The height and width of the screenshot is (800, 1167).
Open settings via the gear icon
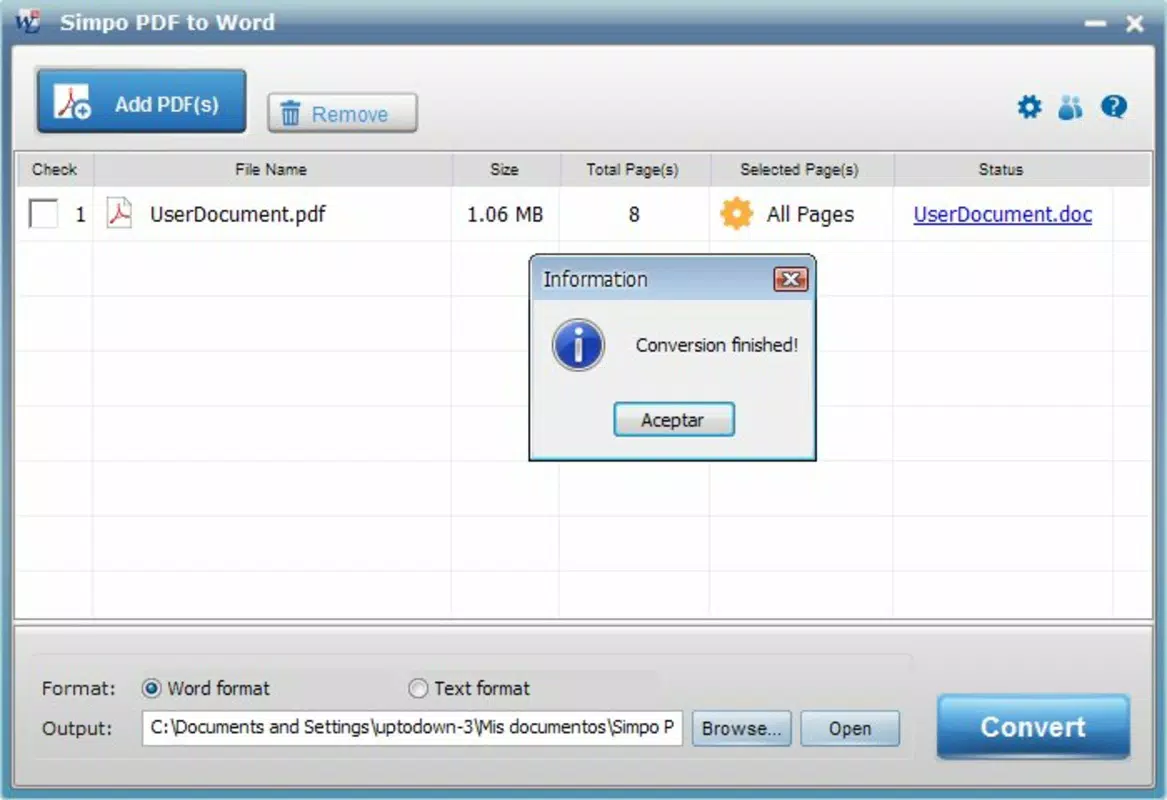click(1029, 107)
